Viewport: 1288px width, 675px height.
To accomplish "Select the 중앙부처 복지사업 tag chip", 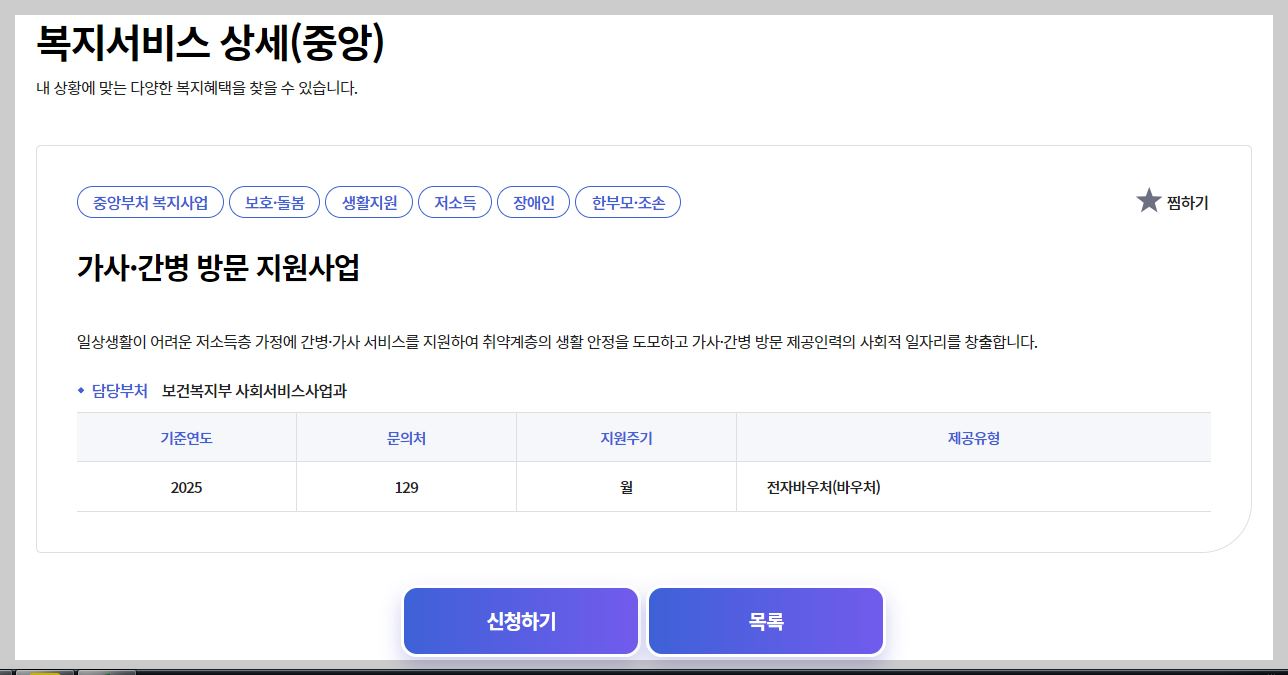I will pos(149,201).
